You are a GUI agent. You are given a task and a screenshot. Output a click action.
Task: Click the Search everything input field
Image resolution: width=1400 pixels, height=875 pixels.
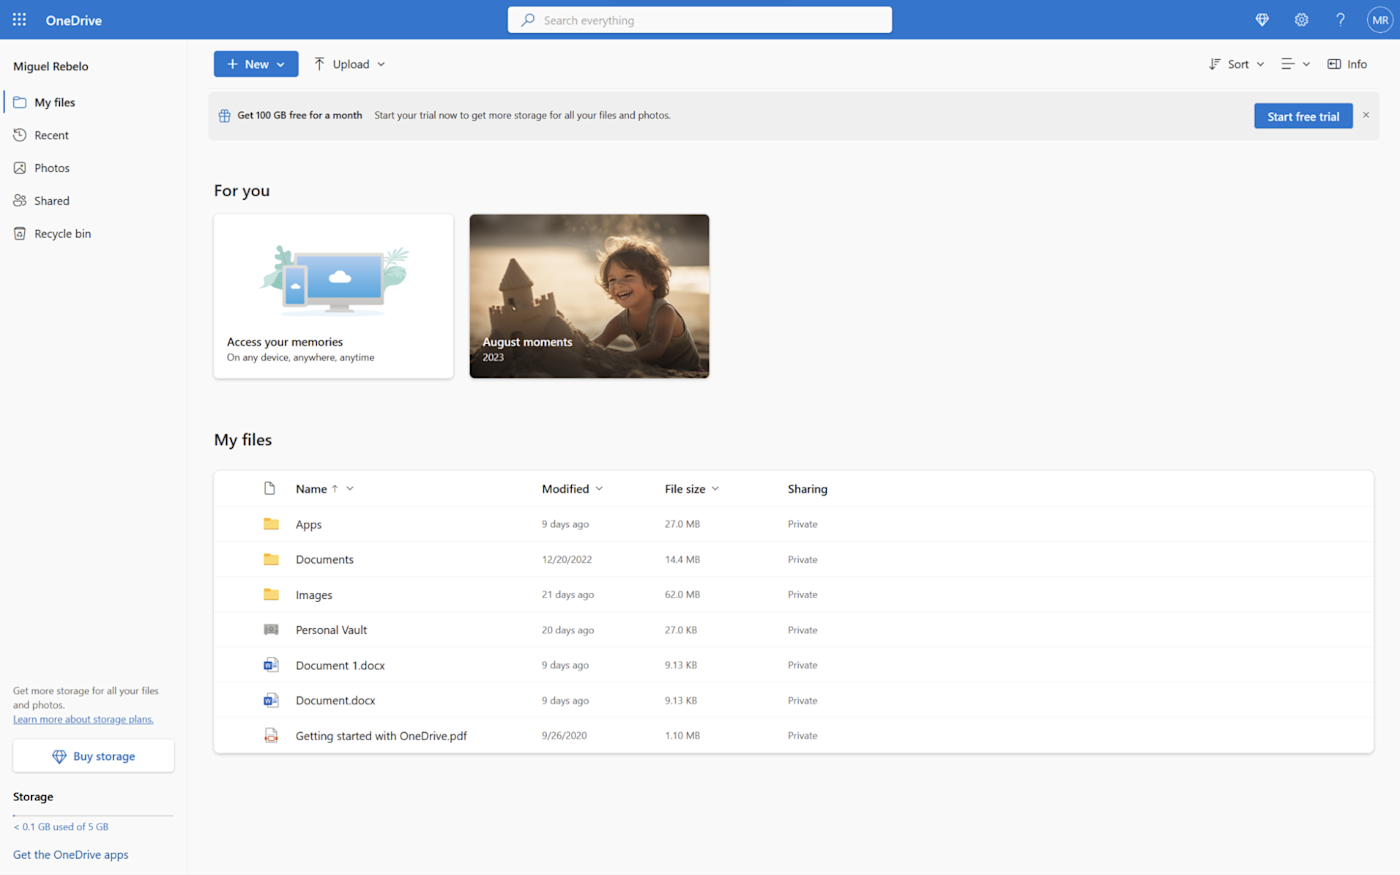click(x=700, y=20)
